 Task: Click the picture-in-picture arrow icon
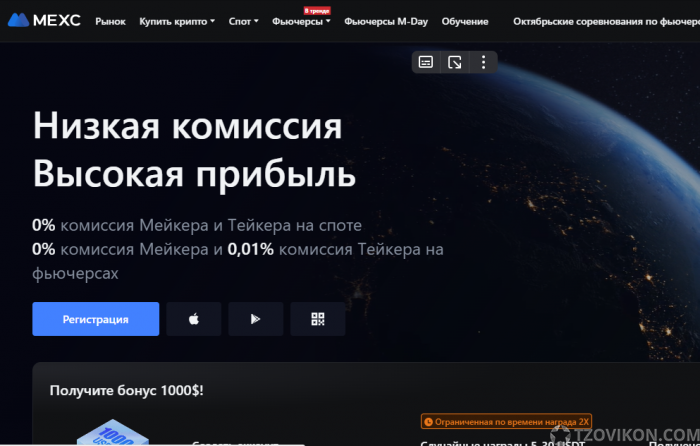(454, 62)
